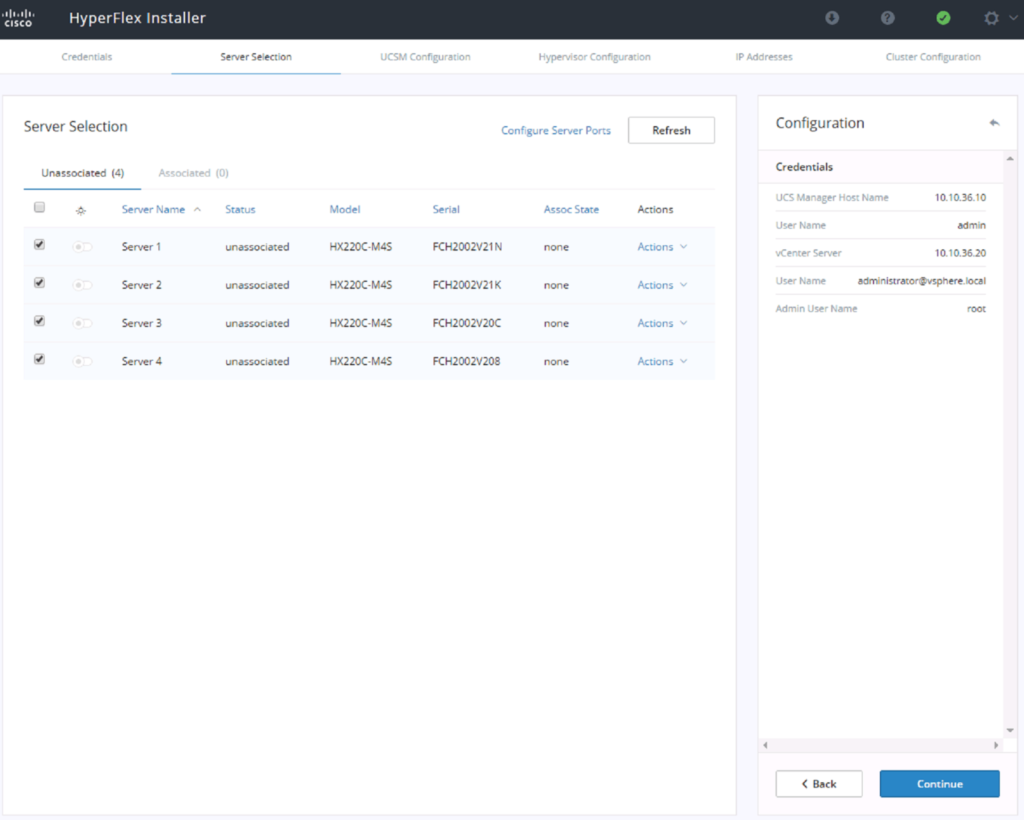The height and width of the screenshot is (820, 1024).
Task: Go to the UCSM Configuration step
Action: (x=425, y=57)
